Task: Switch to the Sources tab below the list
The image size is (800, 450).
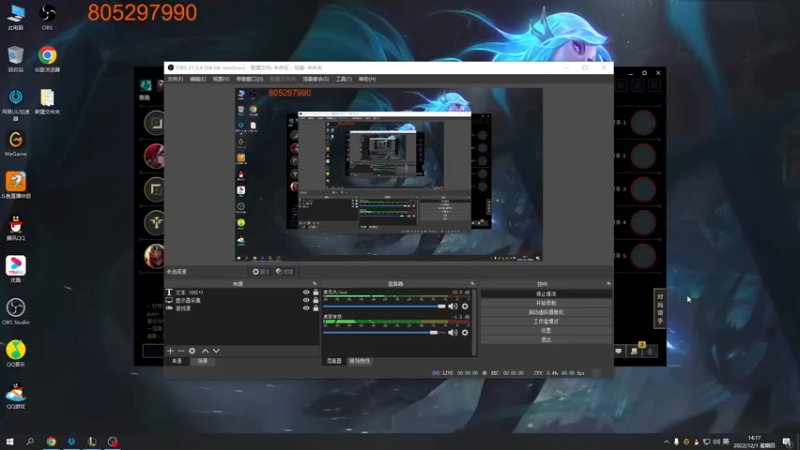Action: click(x=177, y=361)
